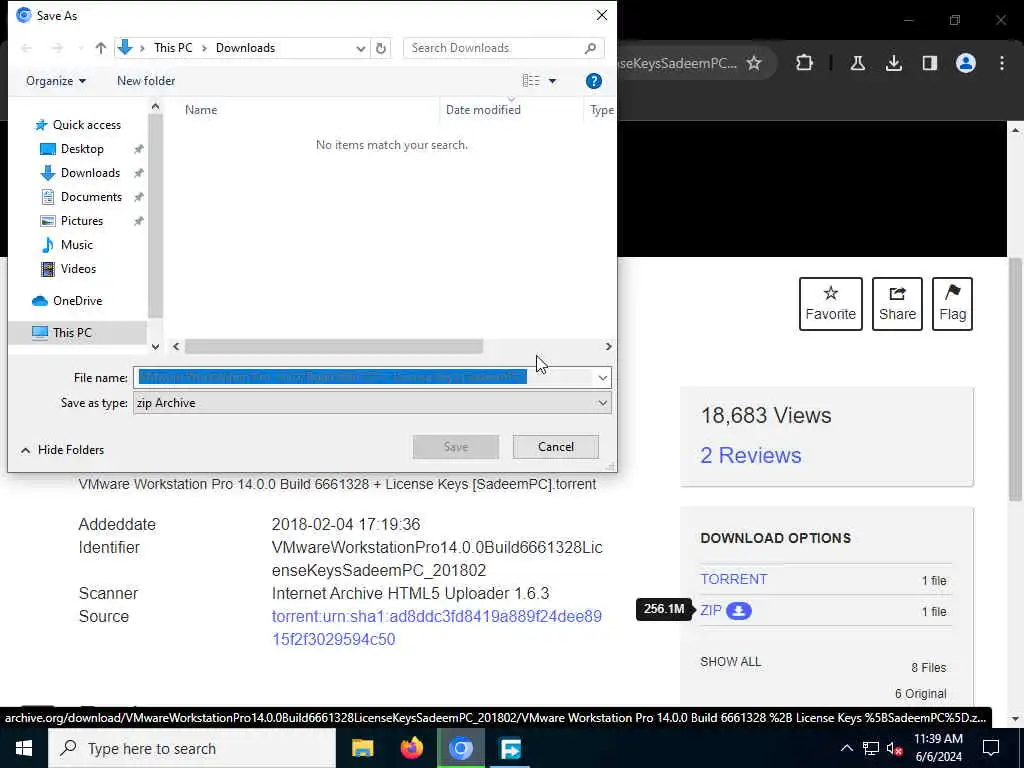Click Share button on archive page
Image resolution: width=1024 pixels, height=768 pixels.
click(x=897, y=304)
